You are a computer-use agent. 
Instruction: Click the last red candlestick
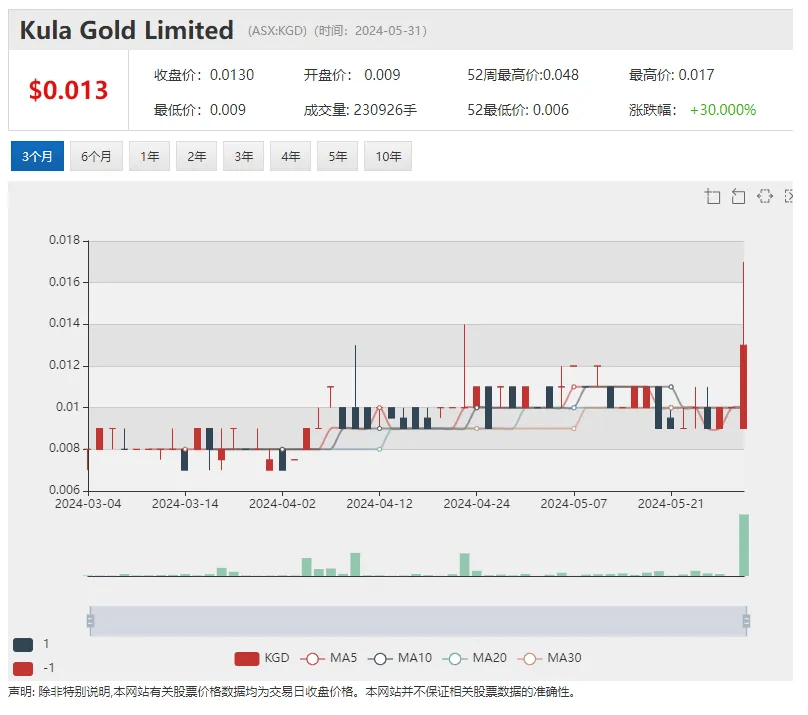[x=744, y=387]
